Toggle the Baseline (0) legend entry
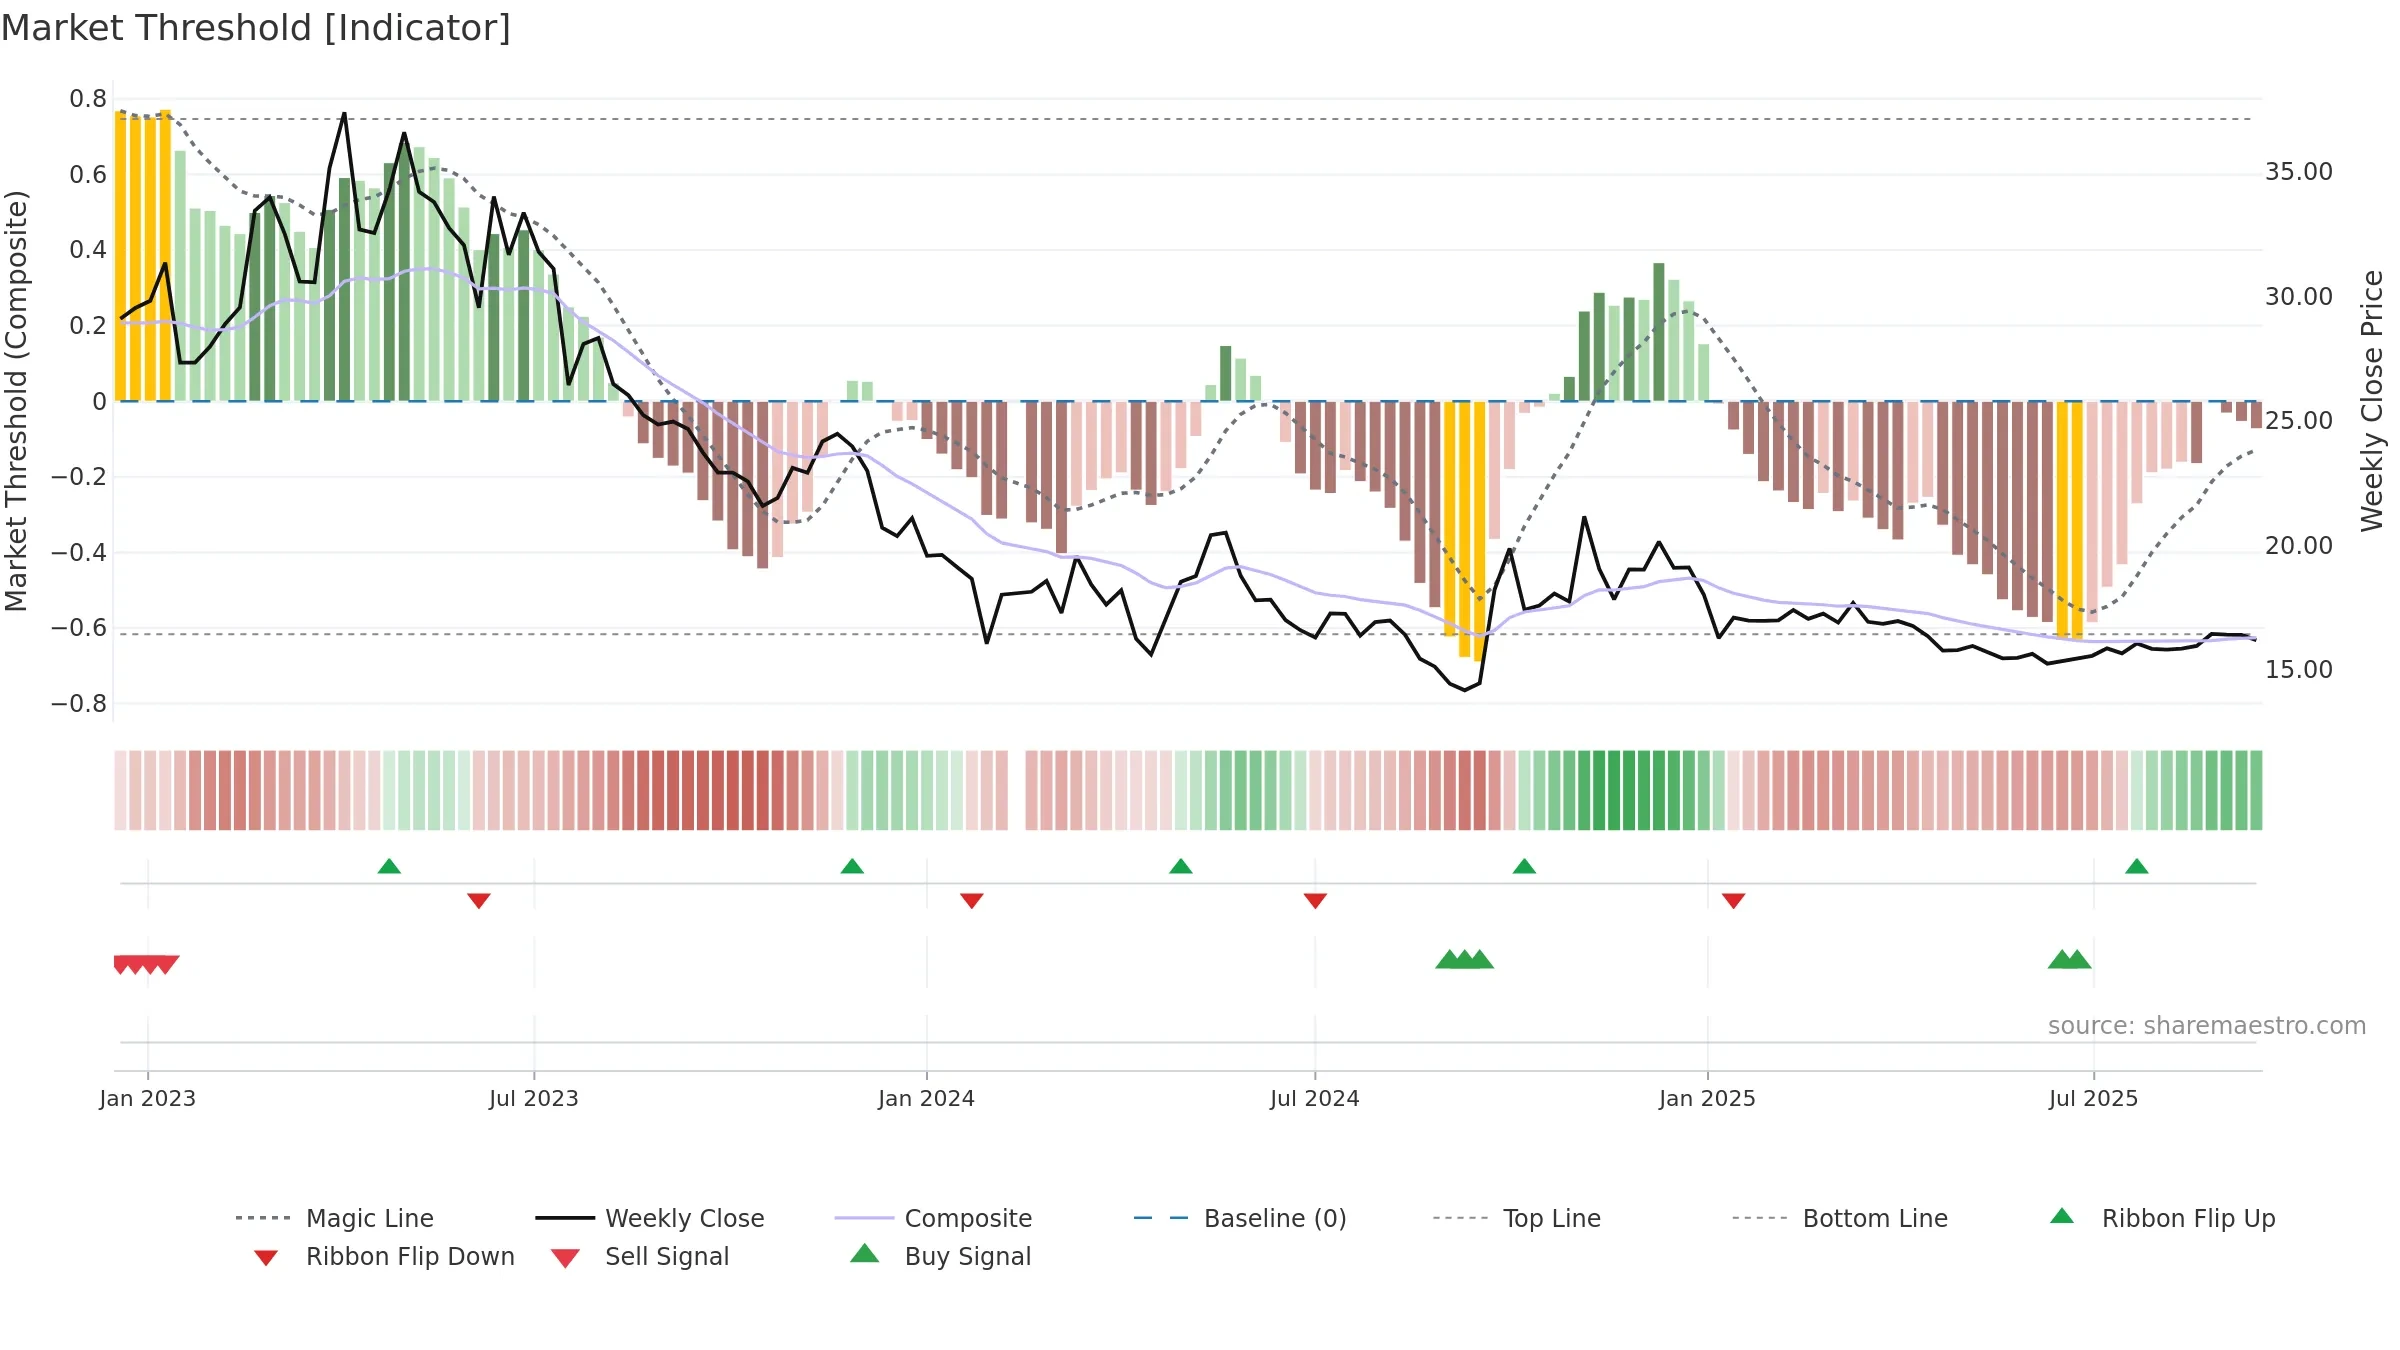Viewport: 2400px width, 1350px height. point(1240,1218)
